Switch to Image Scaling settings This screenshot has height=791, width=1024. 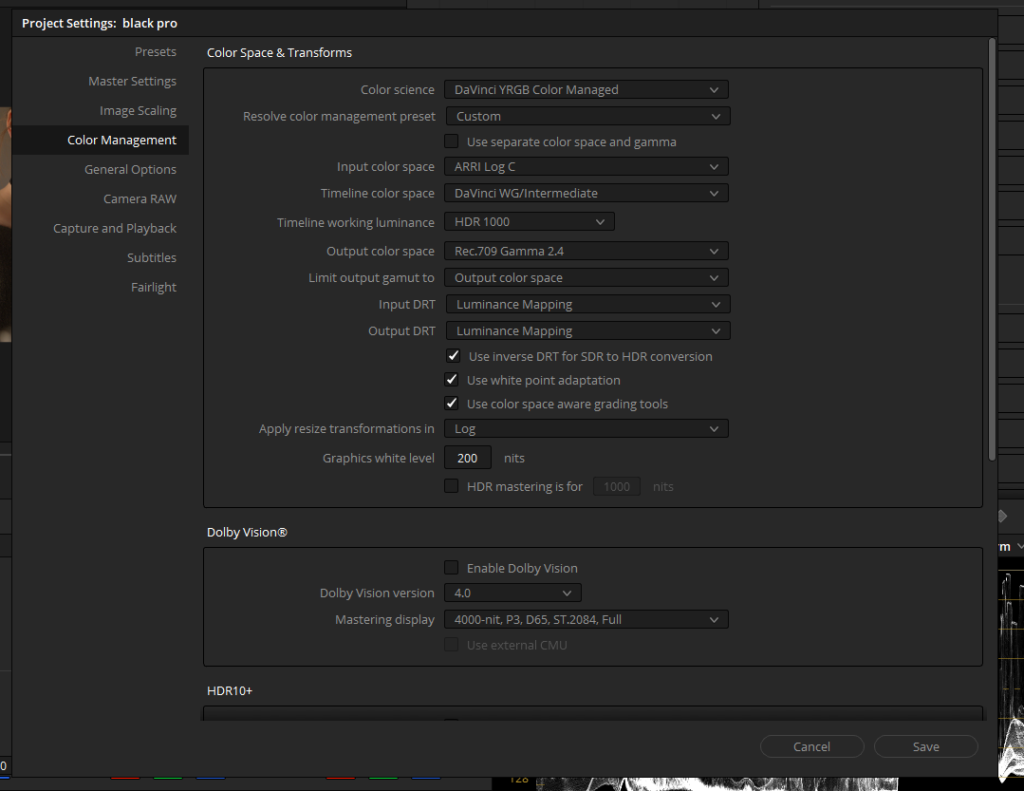click(138, 110)
